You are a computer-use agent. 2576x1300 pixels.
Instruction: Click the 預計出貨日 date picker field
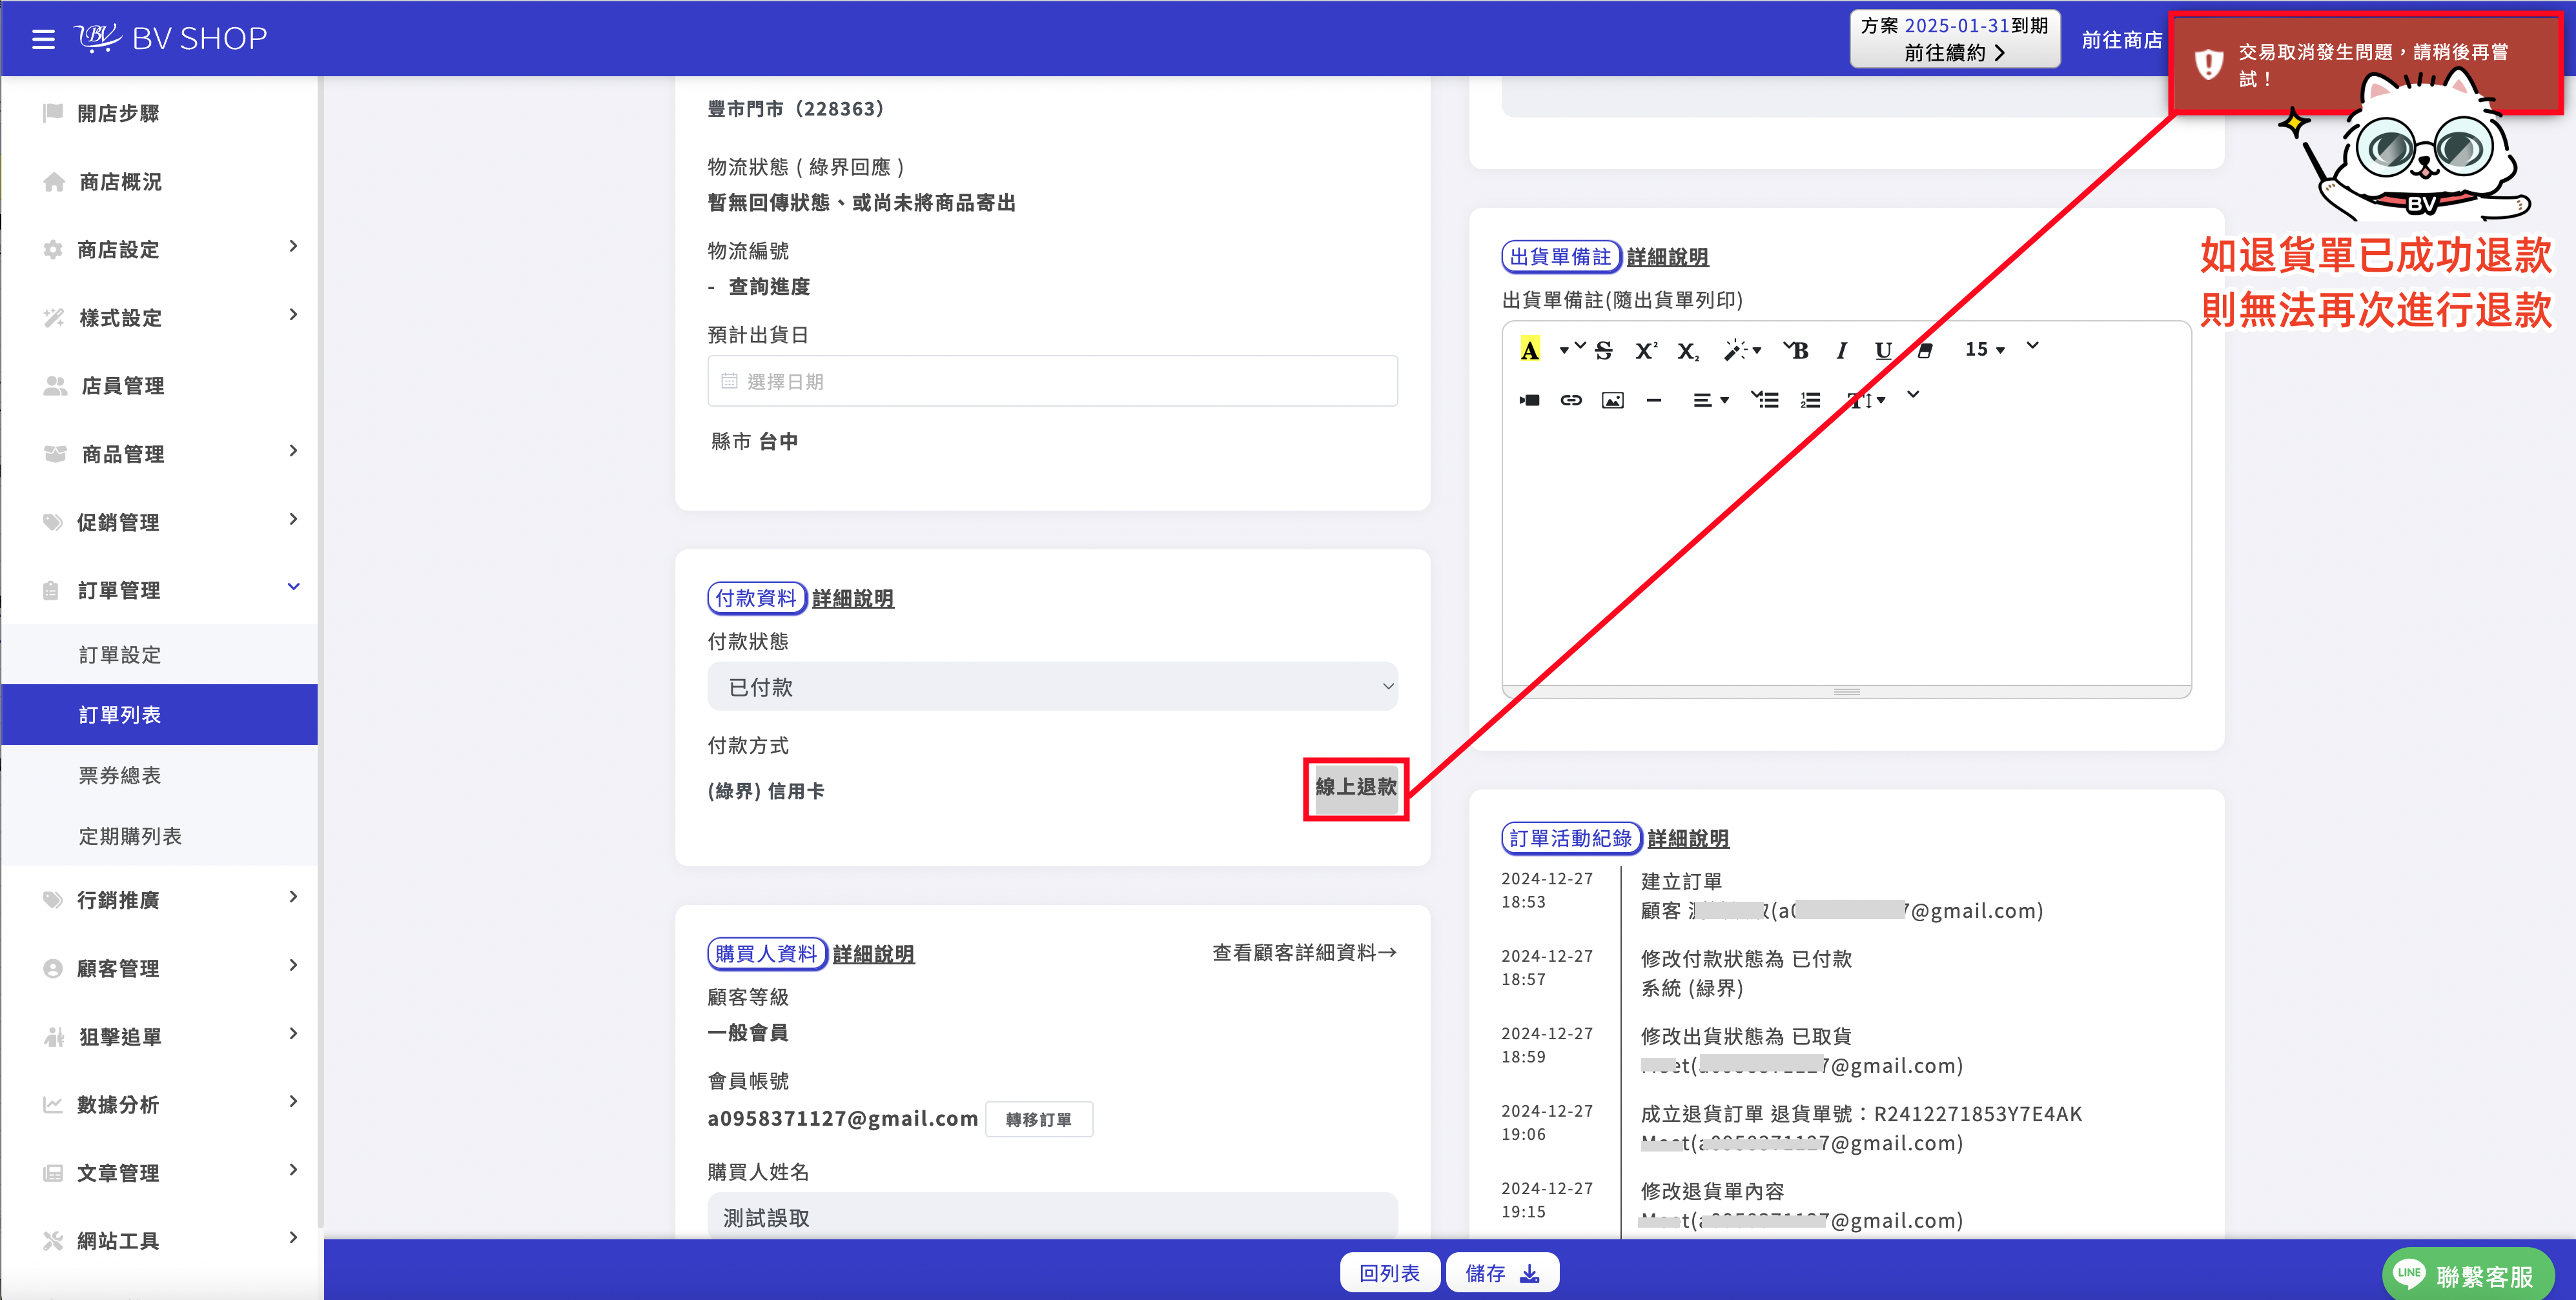[x=1052, y=381]
